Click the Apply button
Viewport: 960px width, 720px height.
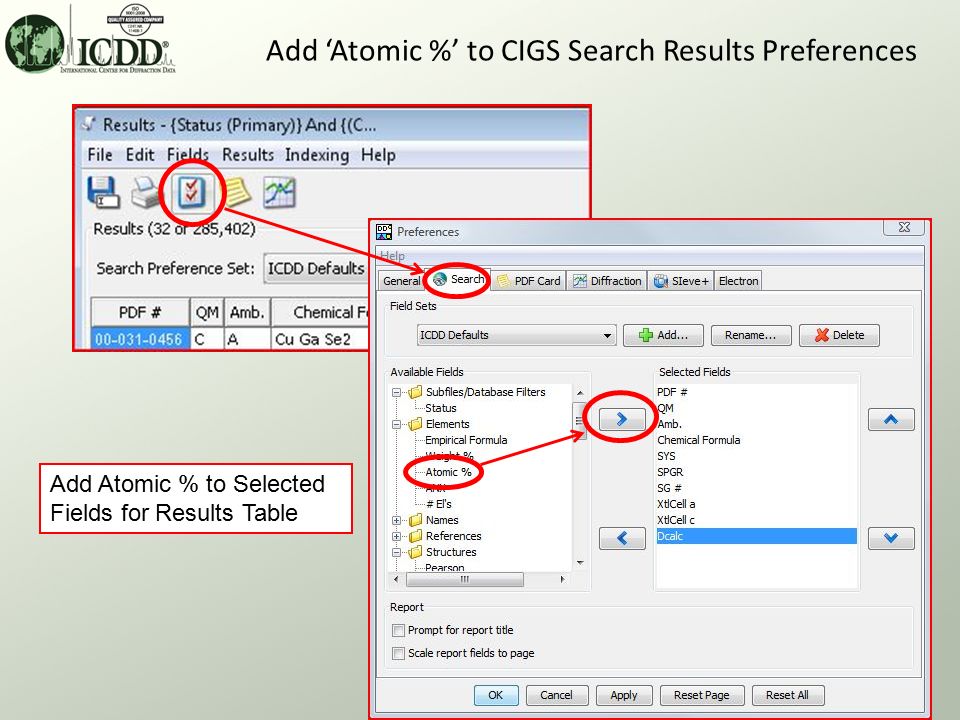tap(624, 695)
